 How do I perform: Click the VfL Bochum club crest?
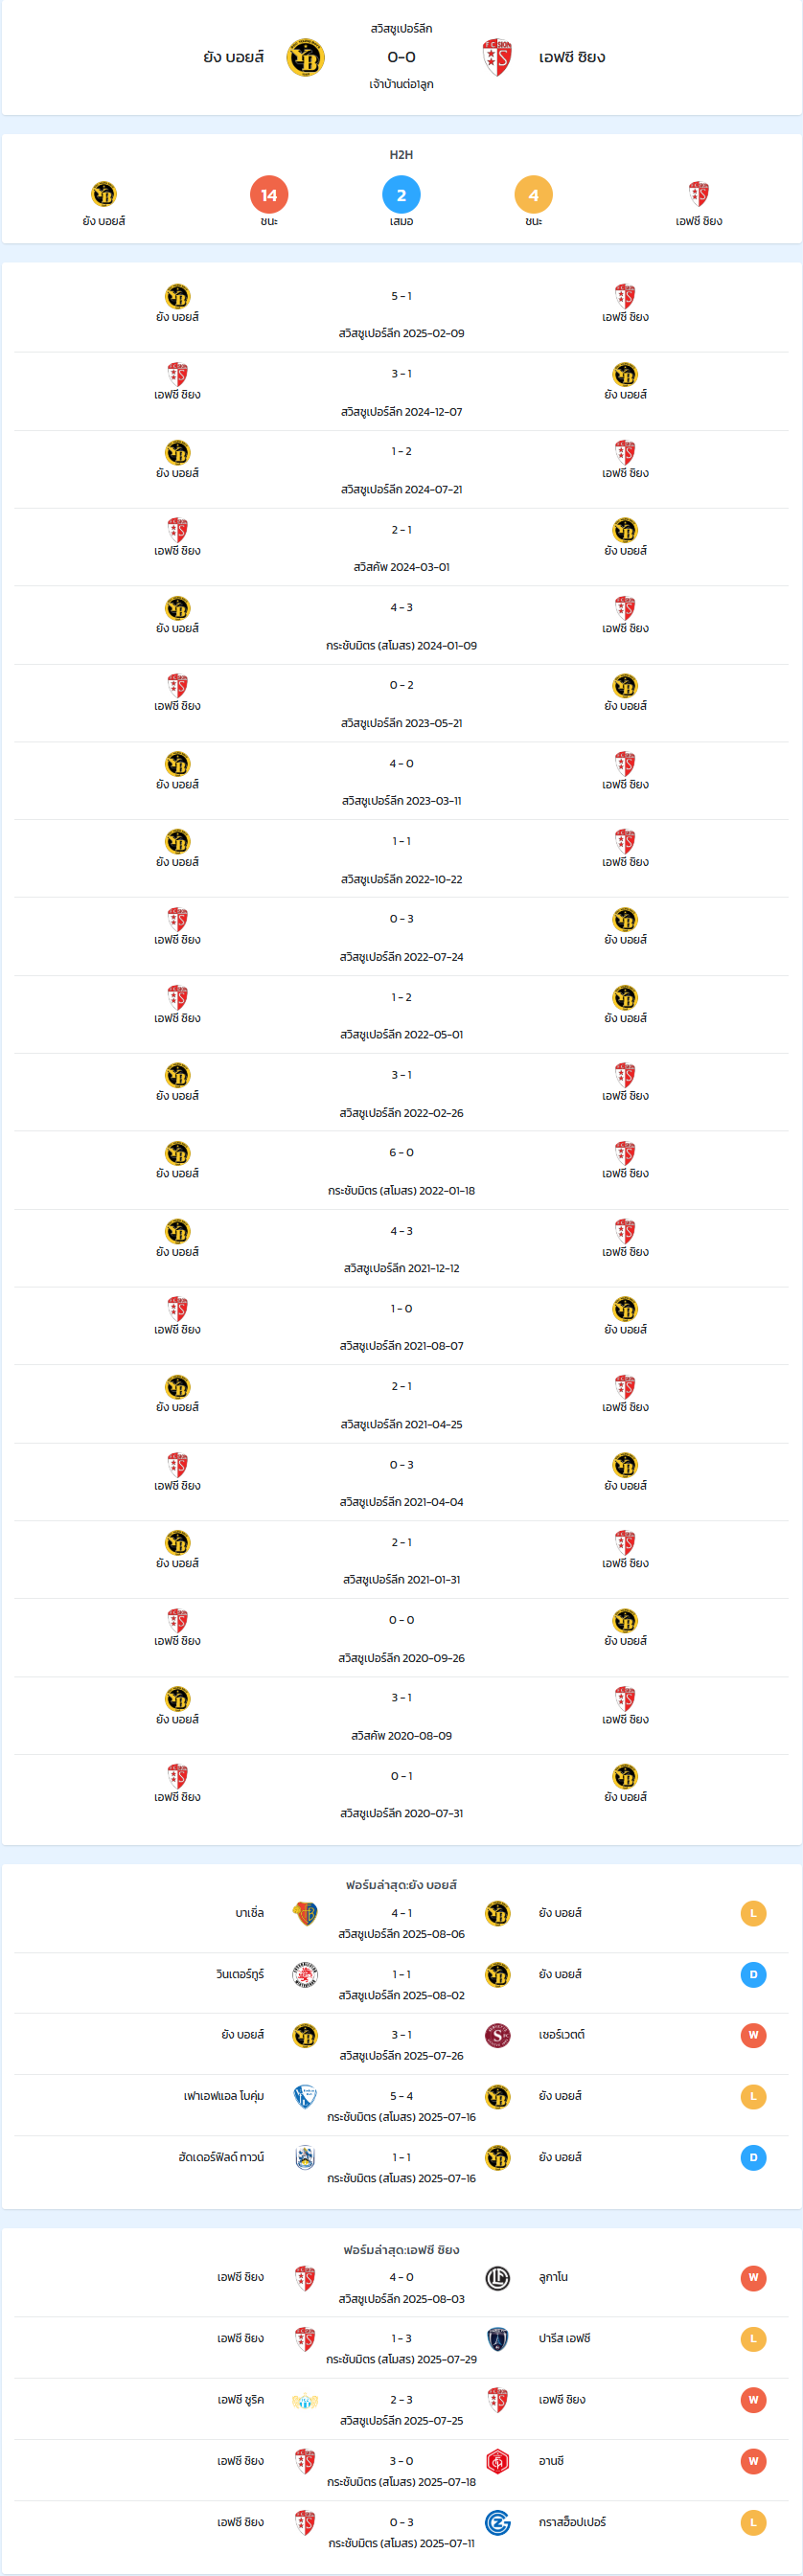click(305, 2096)
